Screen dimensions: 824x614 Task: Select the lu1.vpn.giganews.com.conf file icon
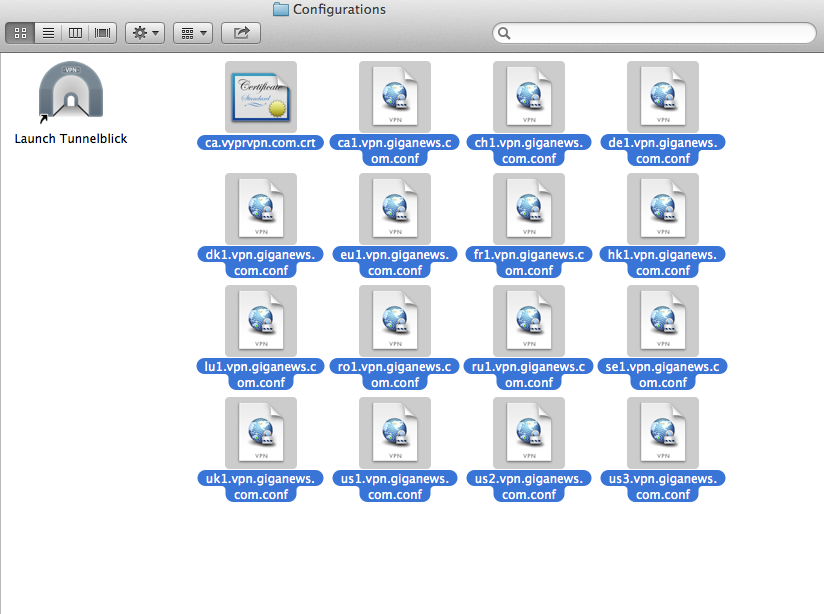261,321
